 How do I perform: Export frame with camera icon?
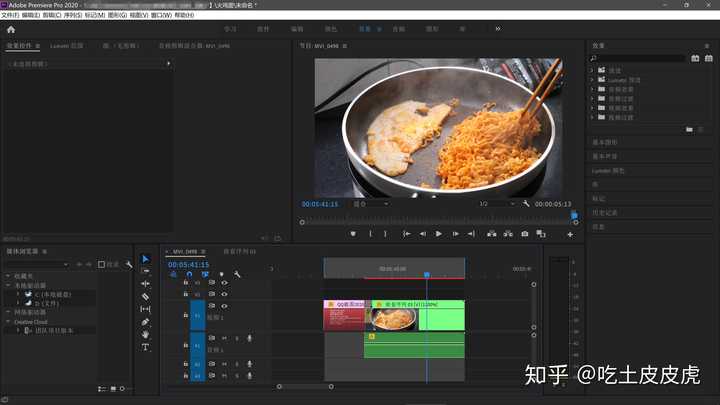click(524, 234)
